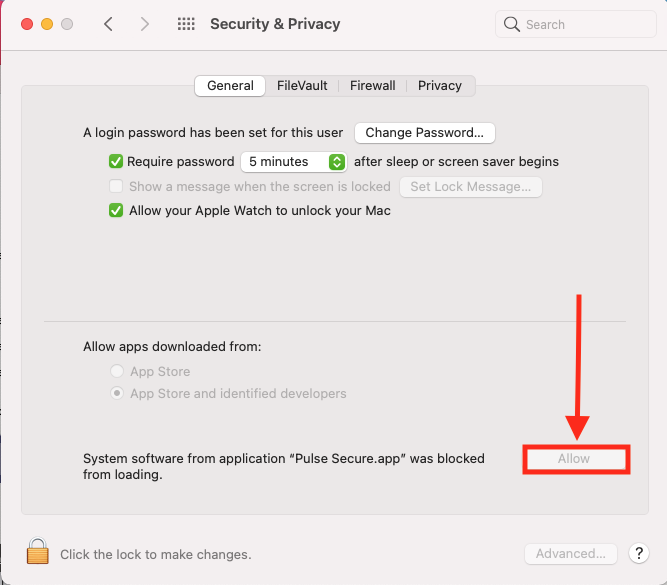Show all preferences grid icon
Viewport: 667px width, 585px height.
186,24
